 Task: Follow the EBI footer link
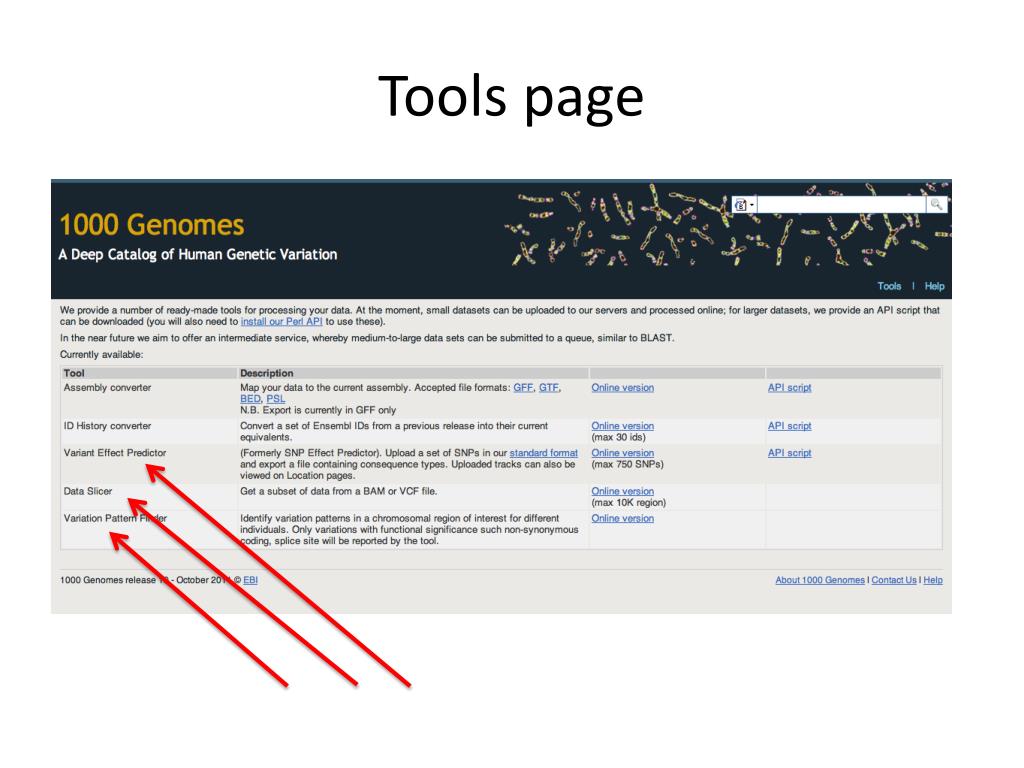[250, 580]
